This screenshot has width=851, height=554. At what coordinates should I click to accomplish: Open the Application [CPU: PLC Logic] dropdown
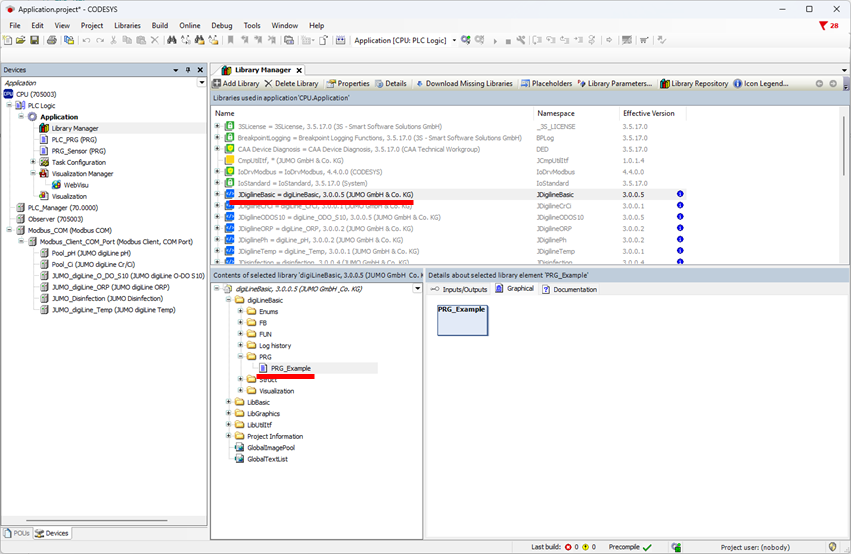pyautogui.click(x=454, y=41)
